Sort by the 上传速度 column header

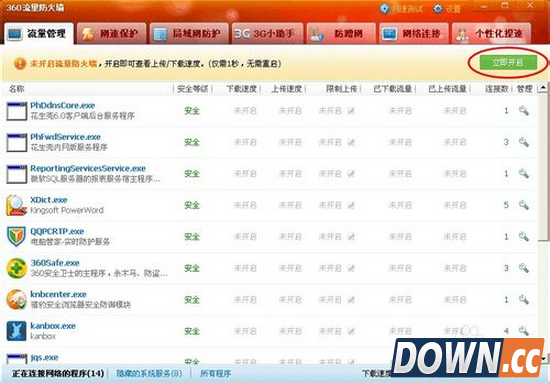(286, 89)
